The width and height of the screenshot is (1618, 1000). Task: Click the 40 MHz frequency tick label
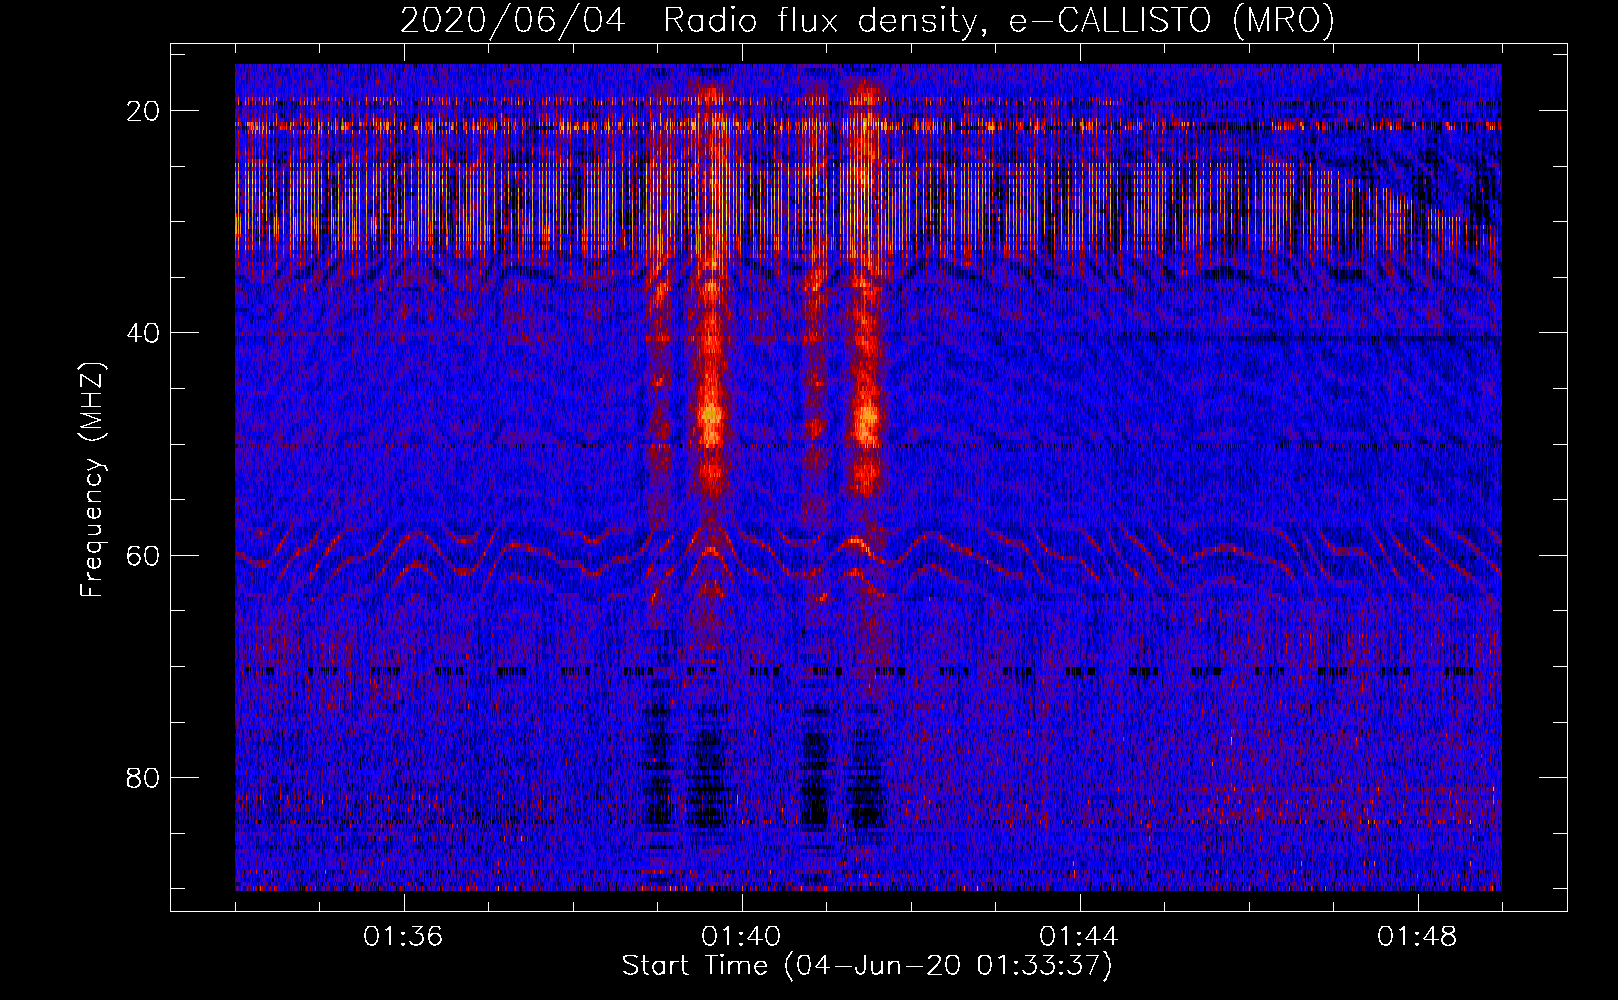point(143,333)
